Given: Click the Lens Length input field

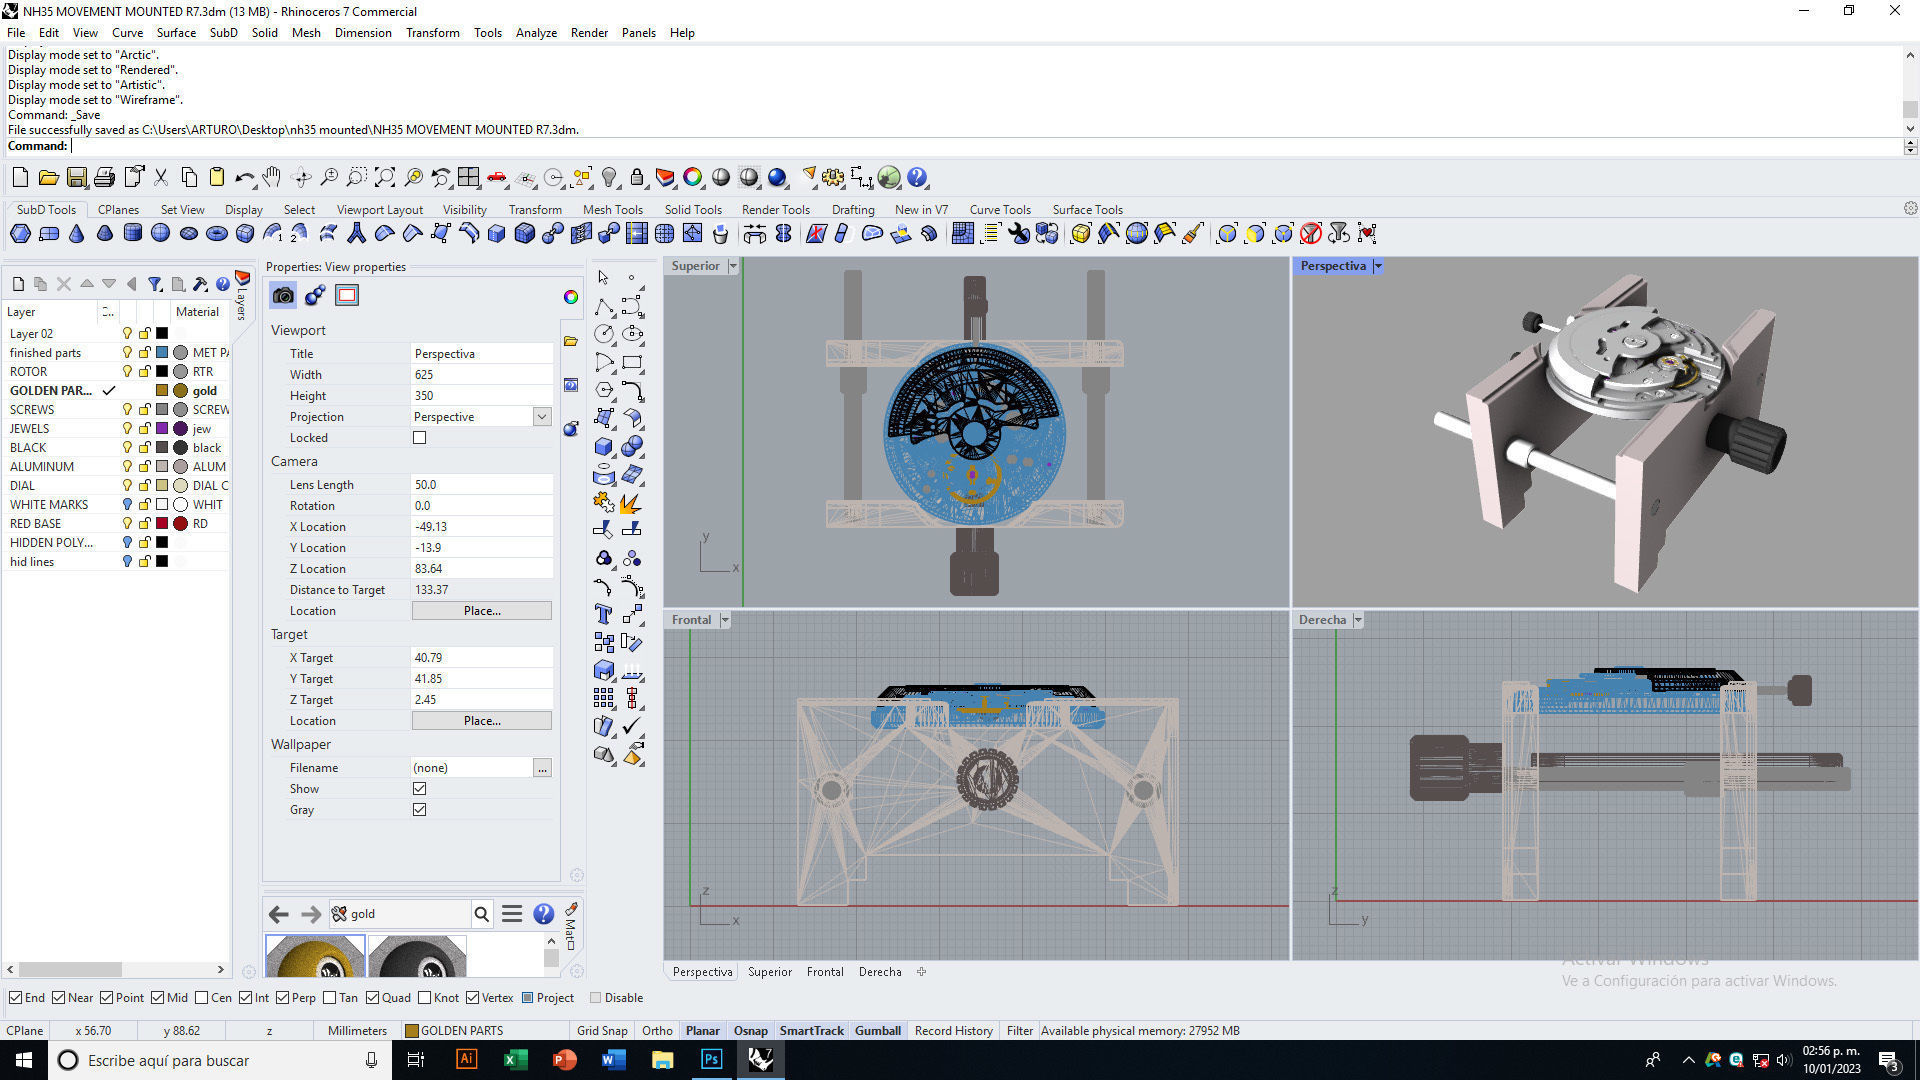Looking at the screenshot, I should click(482, 485).
